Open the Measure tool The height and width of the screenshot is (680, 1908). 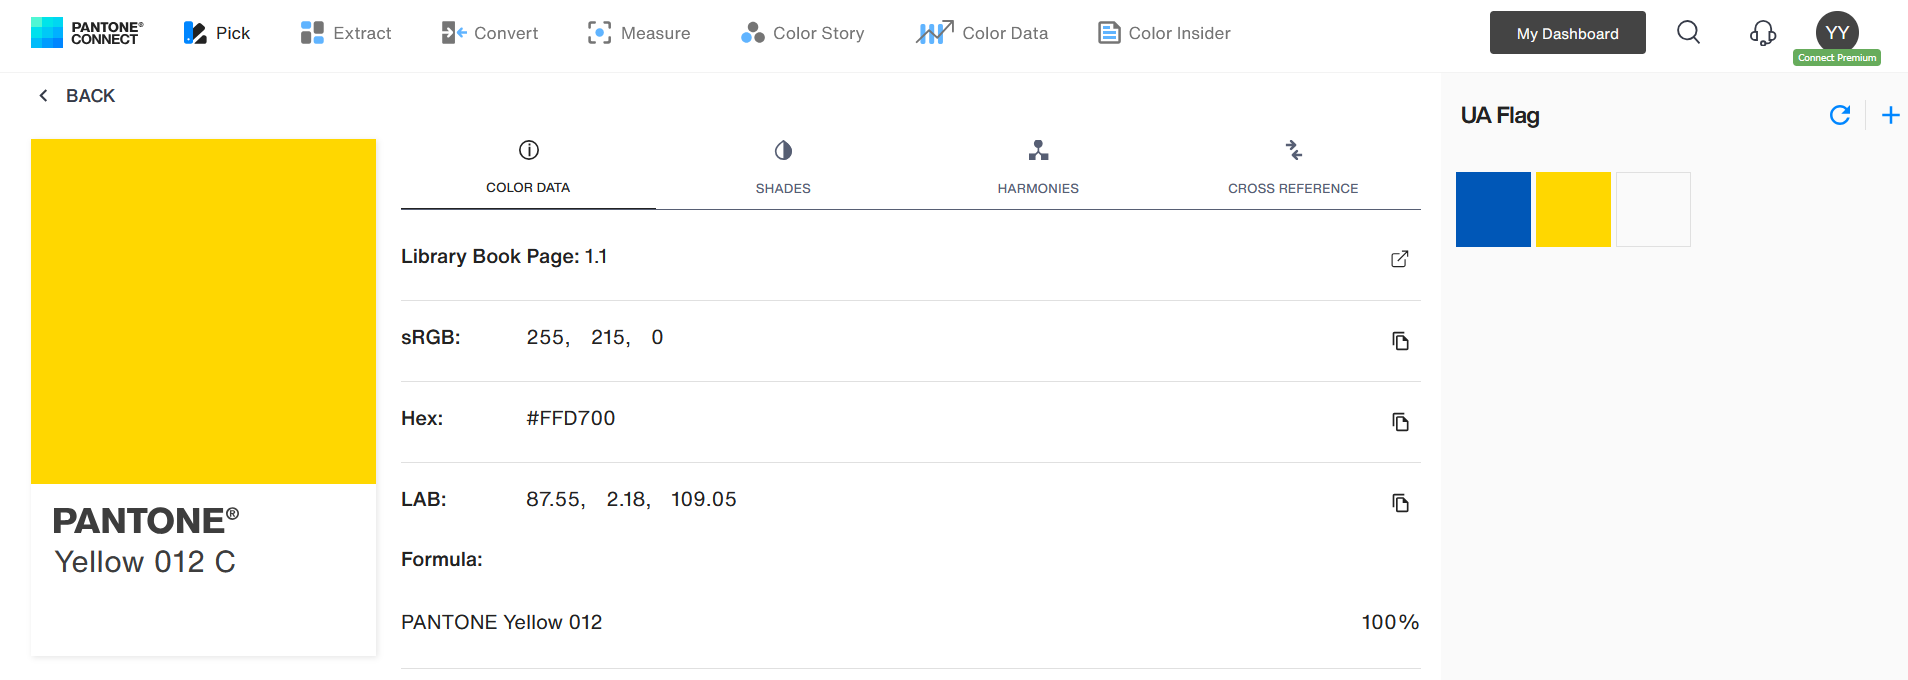tap(639, 33)
